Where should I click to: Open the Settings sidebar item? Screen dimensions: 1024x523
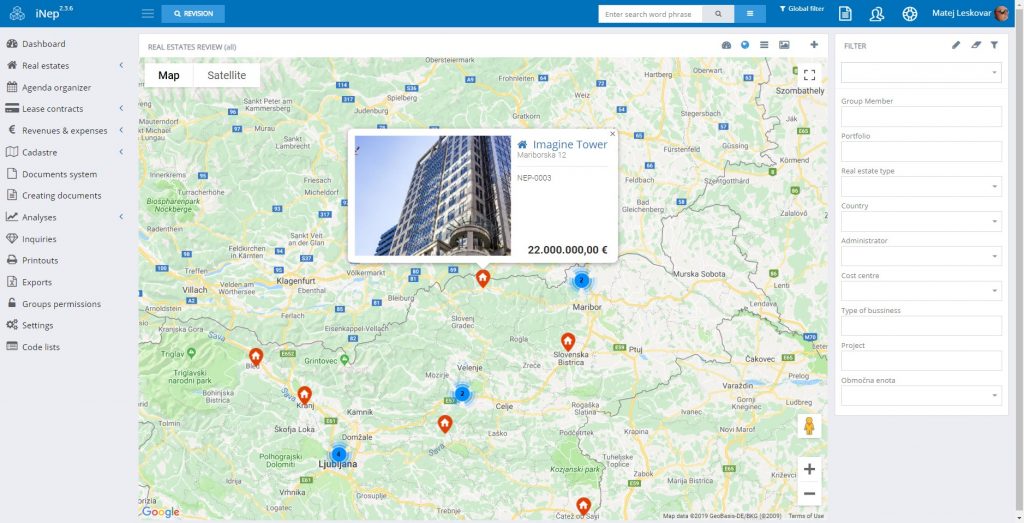point(29,325)
